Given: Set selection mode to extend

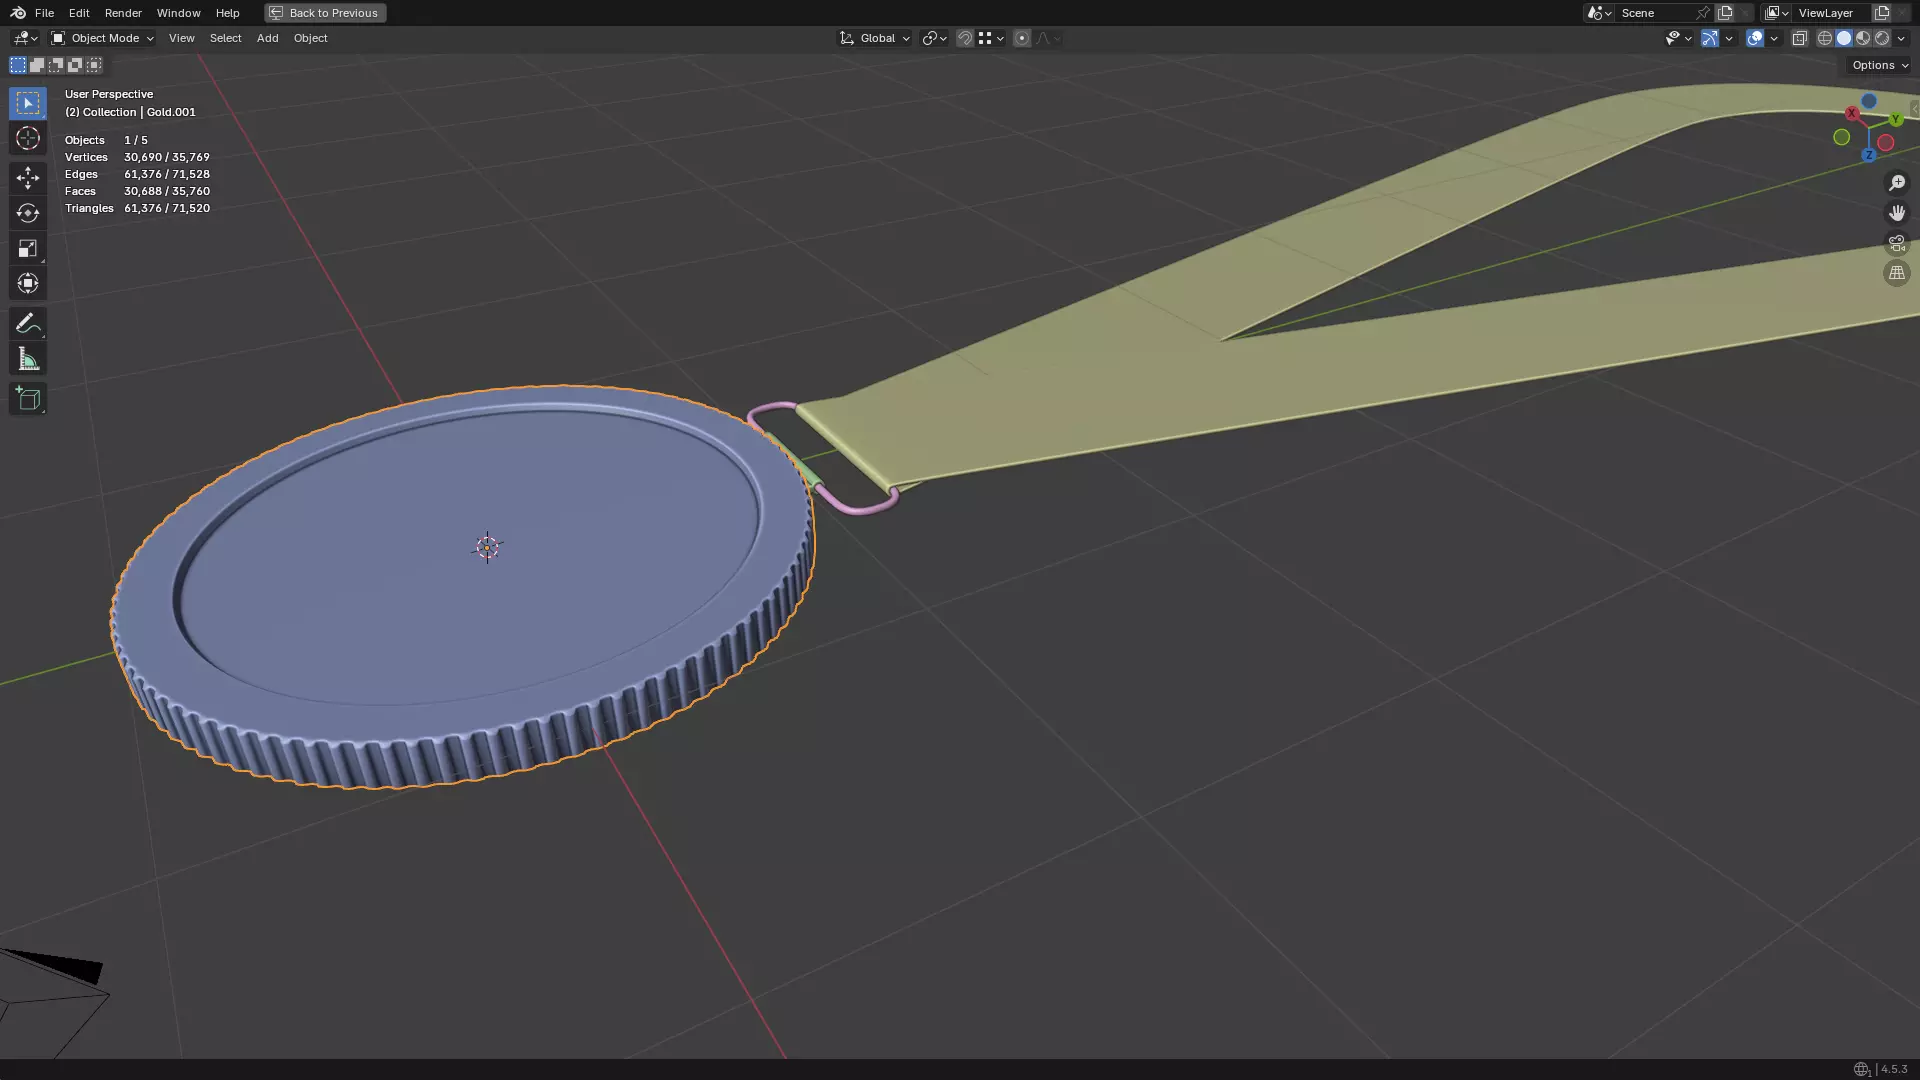Looking at the screenshot, I should pos(37,65).
